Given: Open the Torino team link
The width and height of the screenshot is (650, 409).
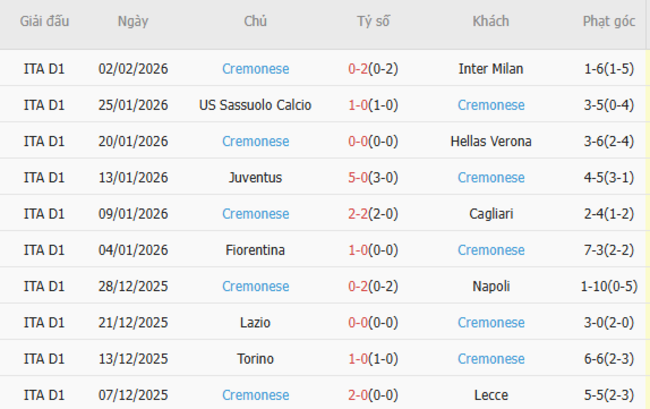Looking at the screenshot, I should [255, 358].
